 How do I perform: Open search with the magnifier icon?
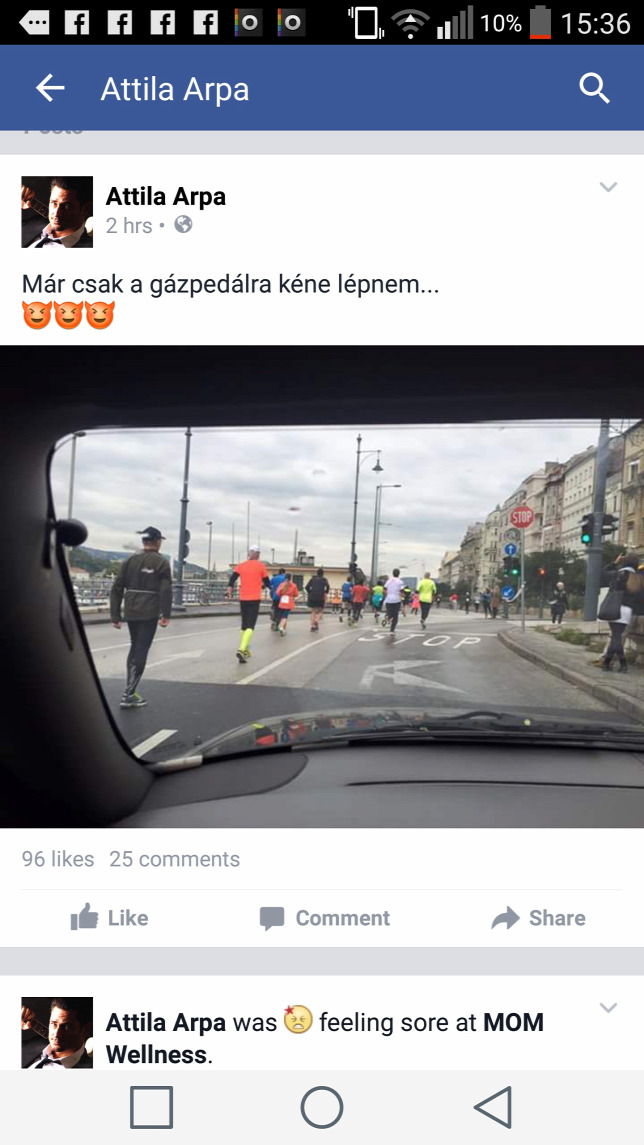pyautogui.click(x=594, y=89)
